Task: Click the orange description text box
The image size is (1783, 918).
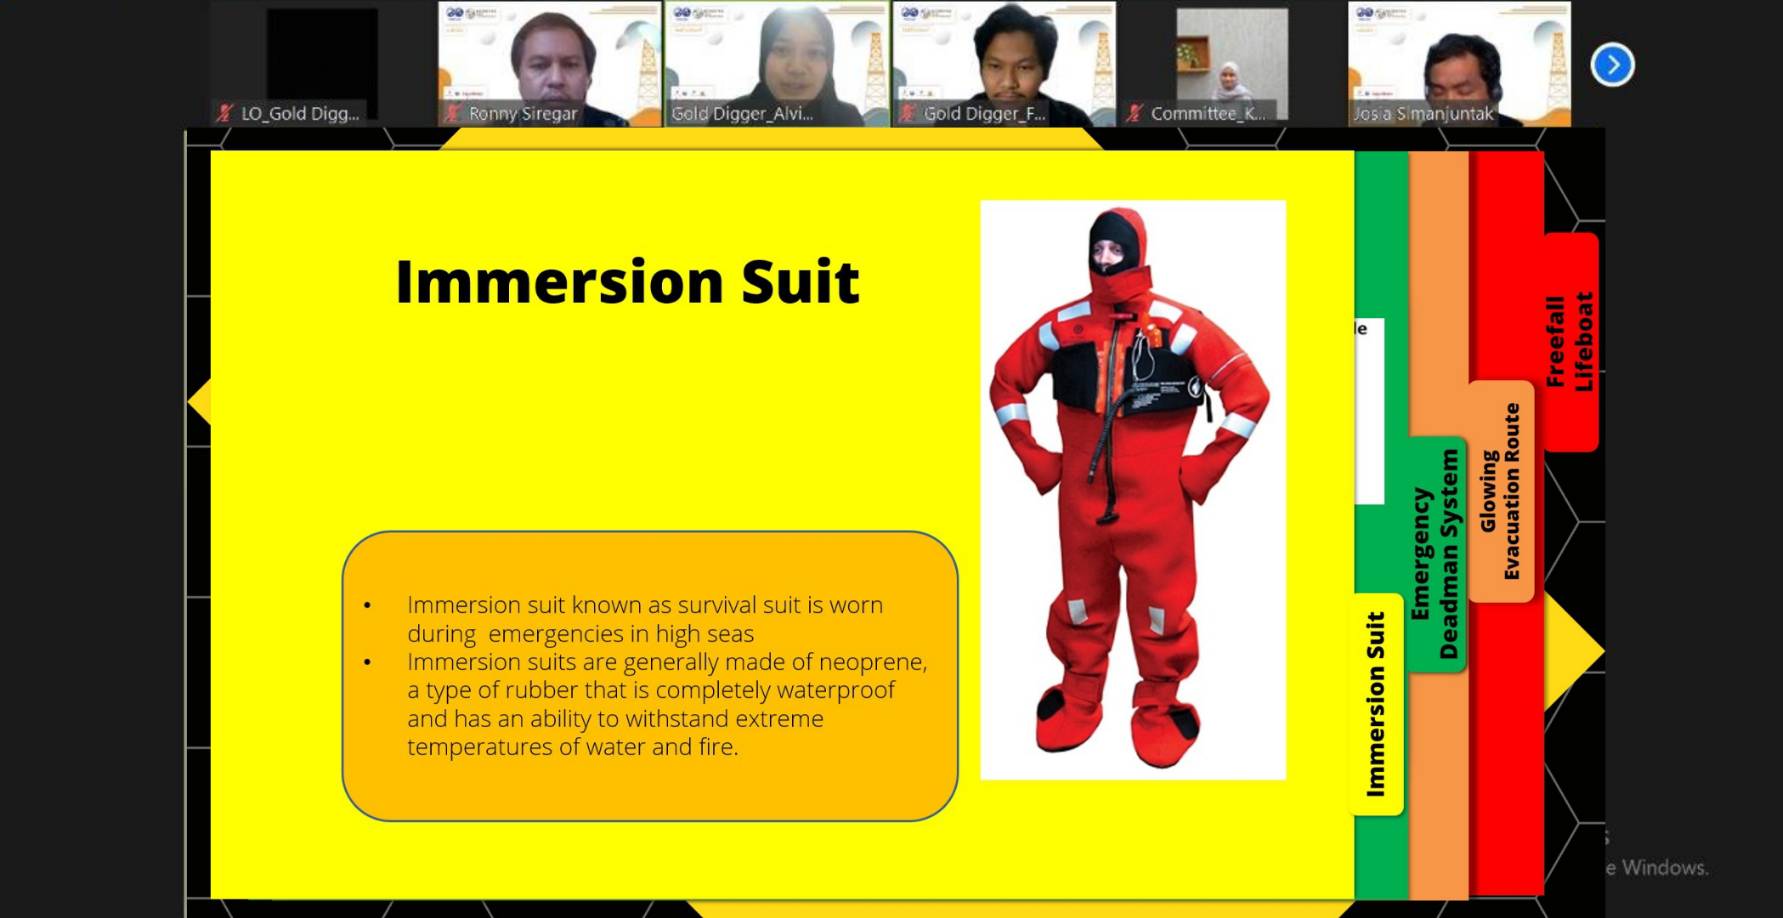Action: (649, 676)
